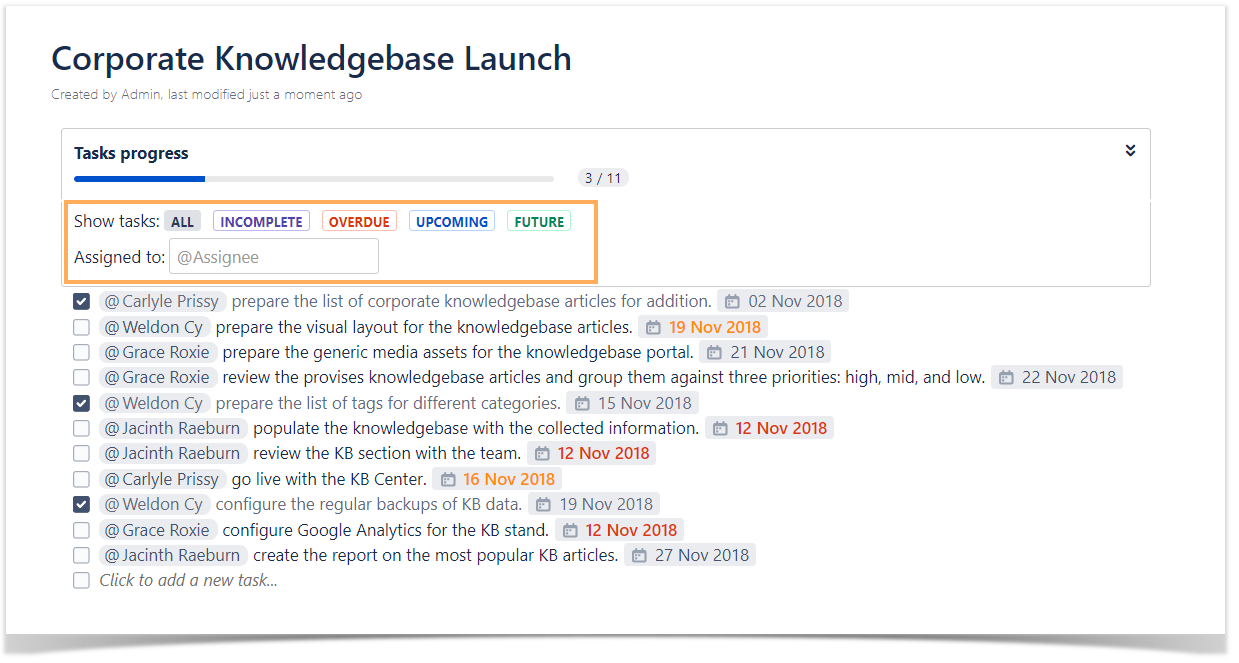Image resolution: width=1239 pixels, height=663 pixels.
Task: Click calendar icon on populate knowledgebase task
Action: point(720,428)
